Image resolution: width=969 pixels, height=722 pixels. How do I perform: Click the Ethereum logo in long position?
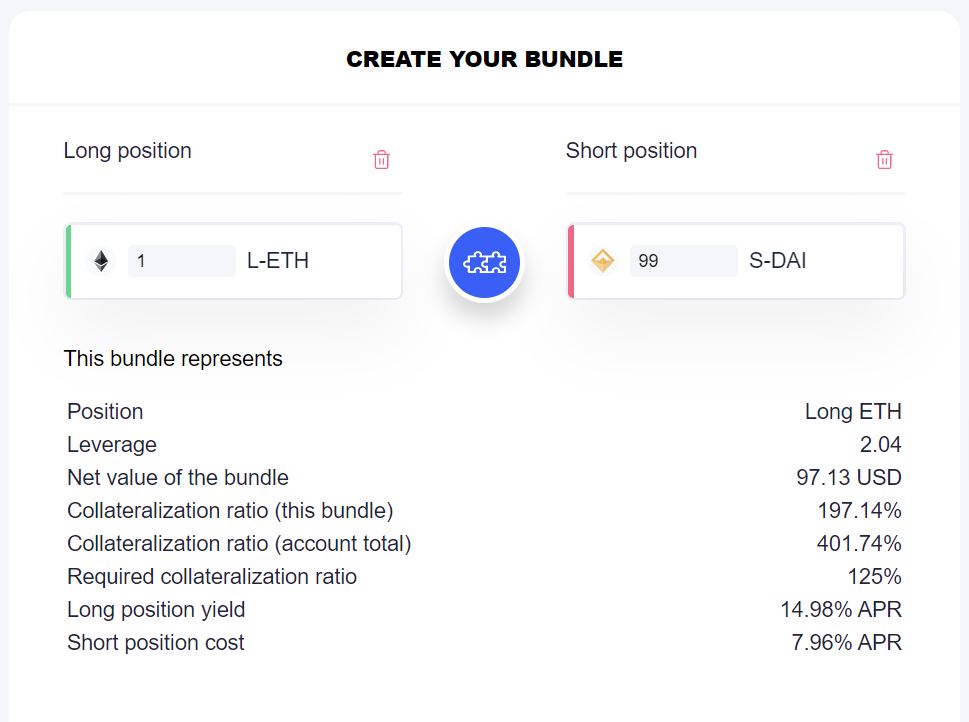pyautogui.click(x=101, y=261)
